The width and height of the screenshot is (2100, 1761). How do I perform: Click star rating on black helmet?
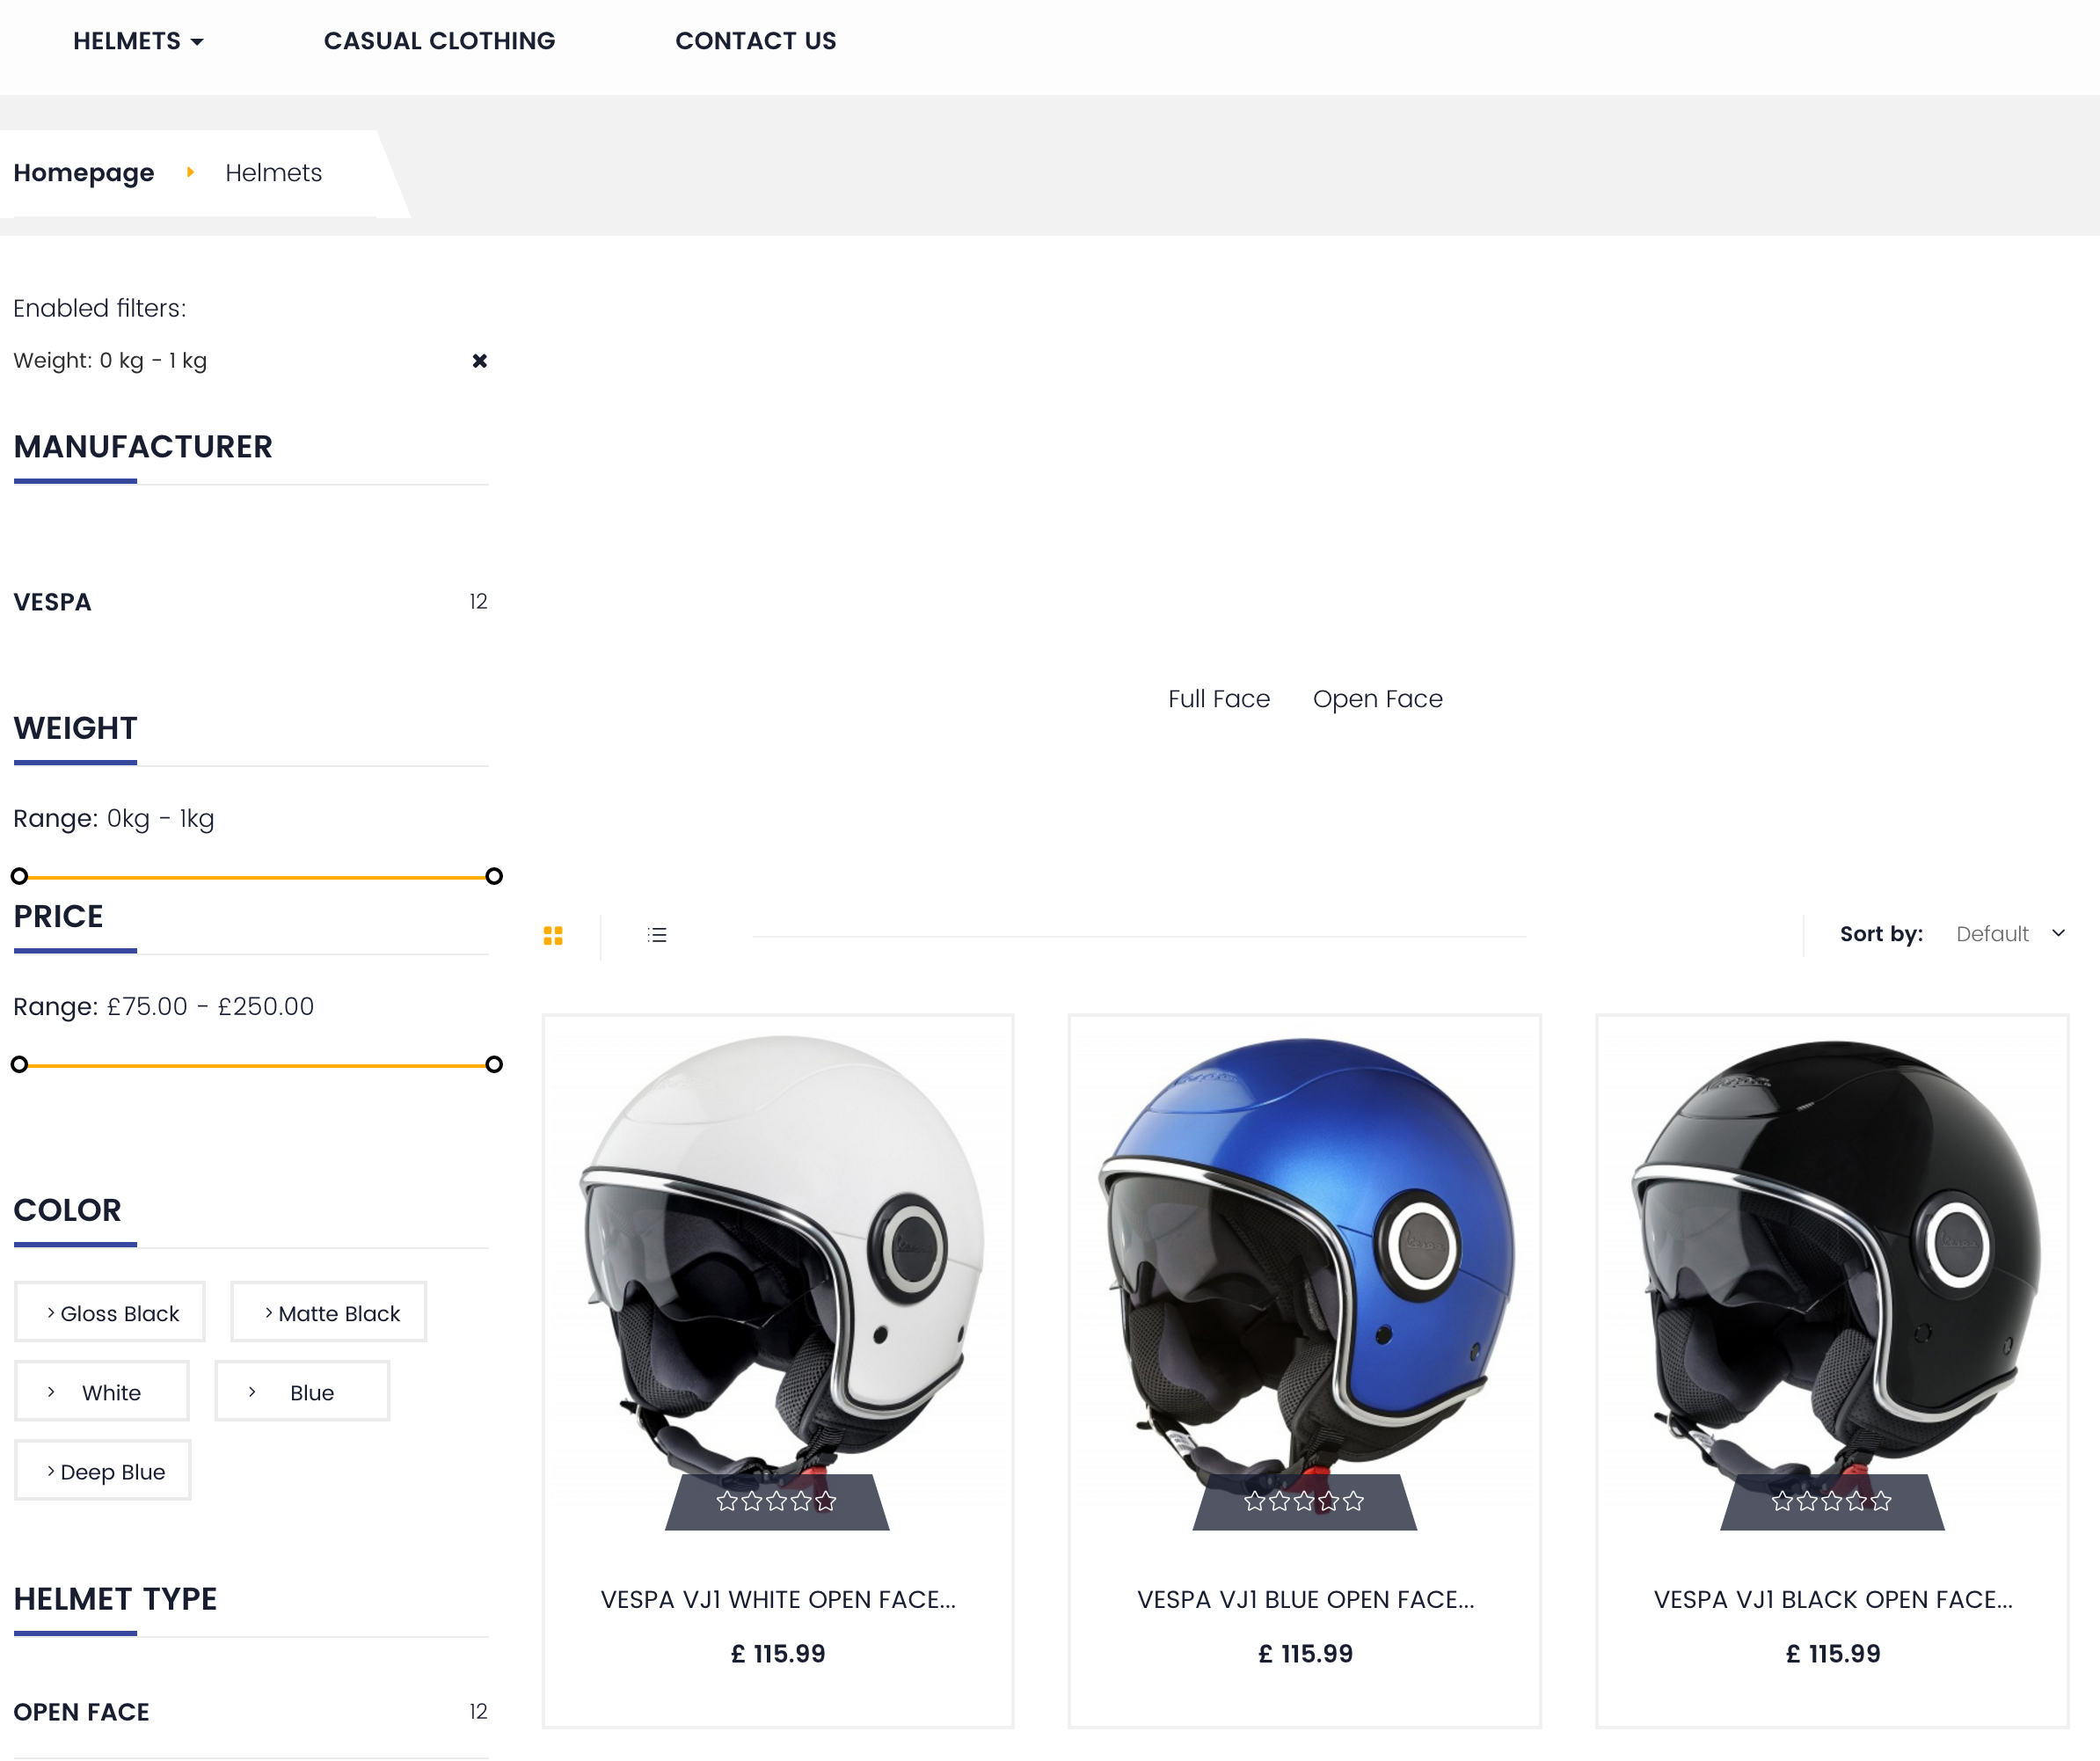point(1831,1501)
